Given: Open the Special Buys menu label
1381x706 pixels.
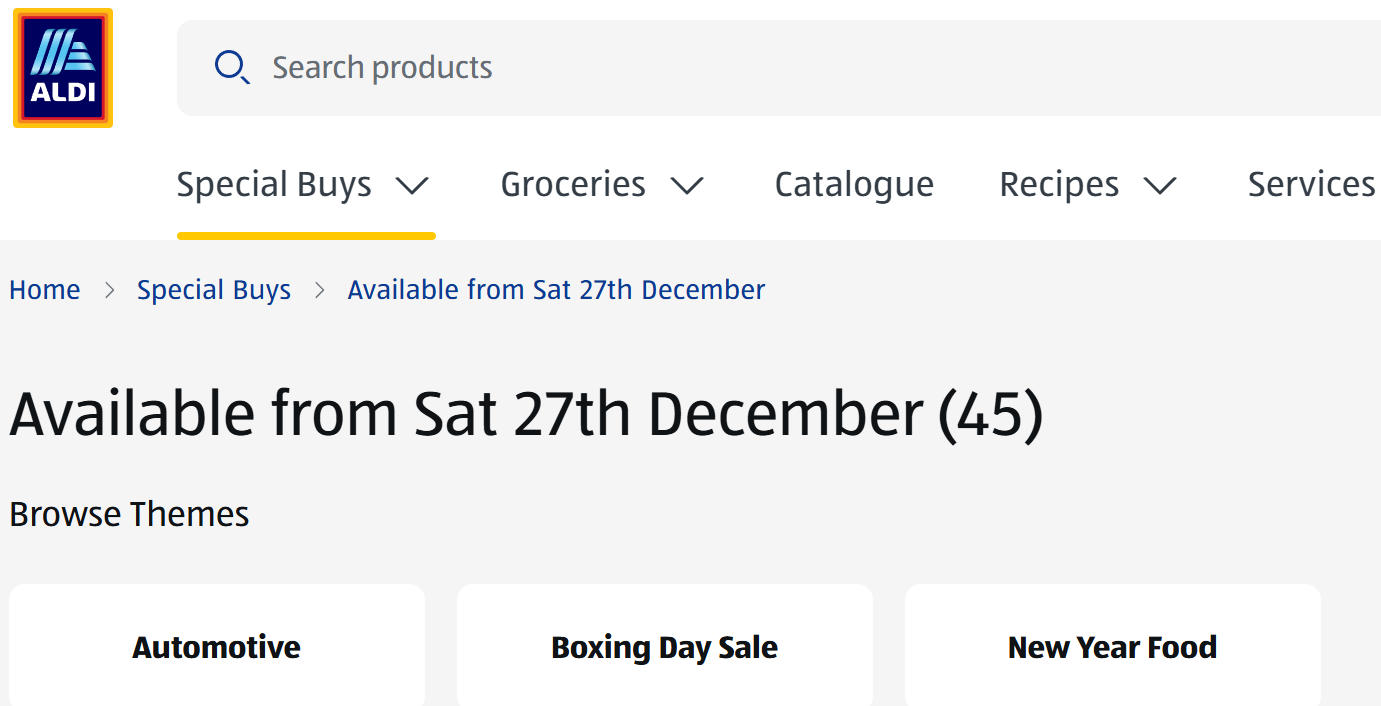Looking at the screenshot, I should click(x=274, y=185).
